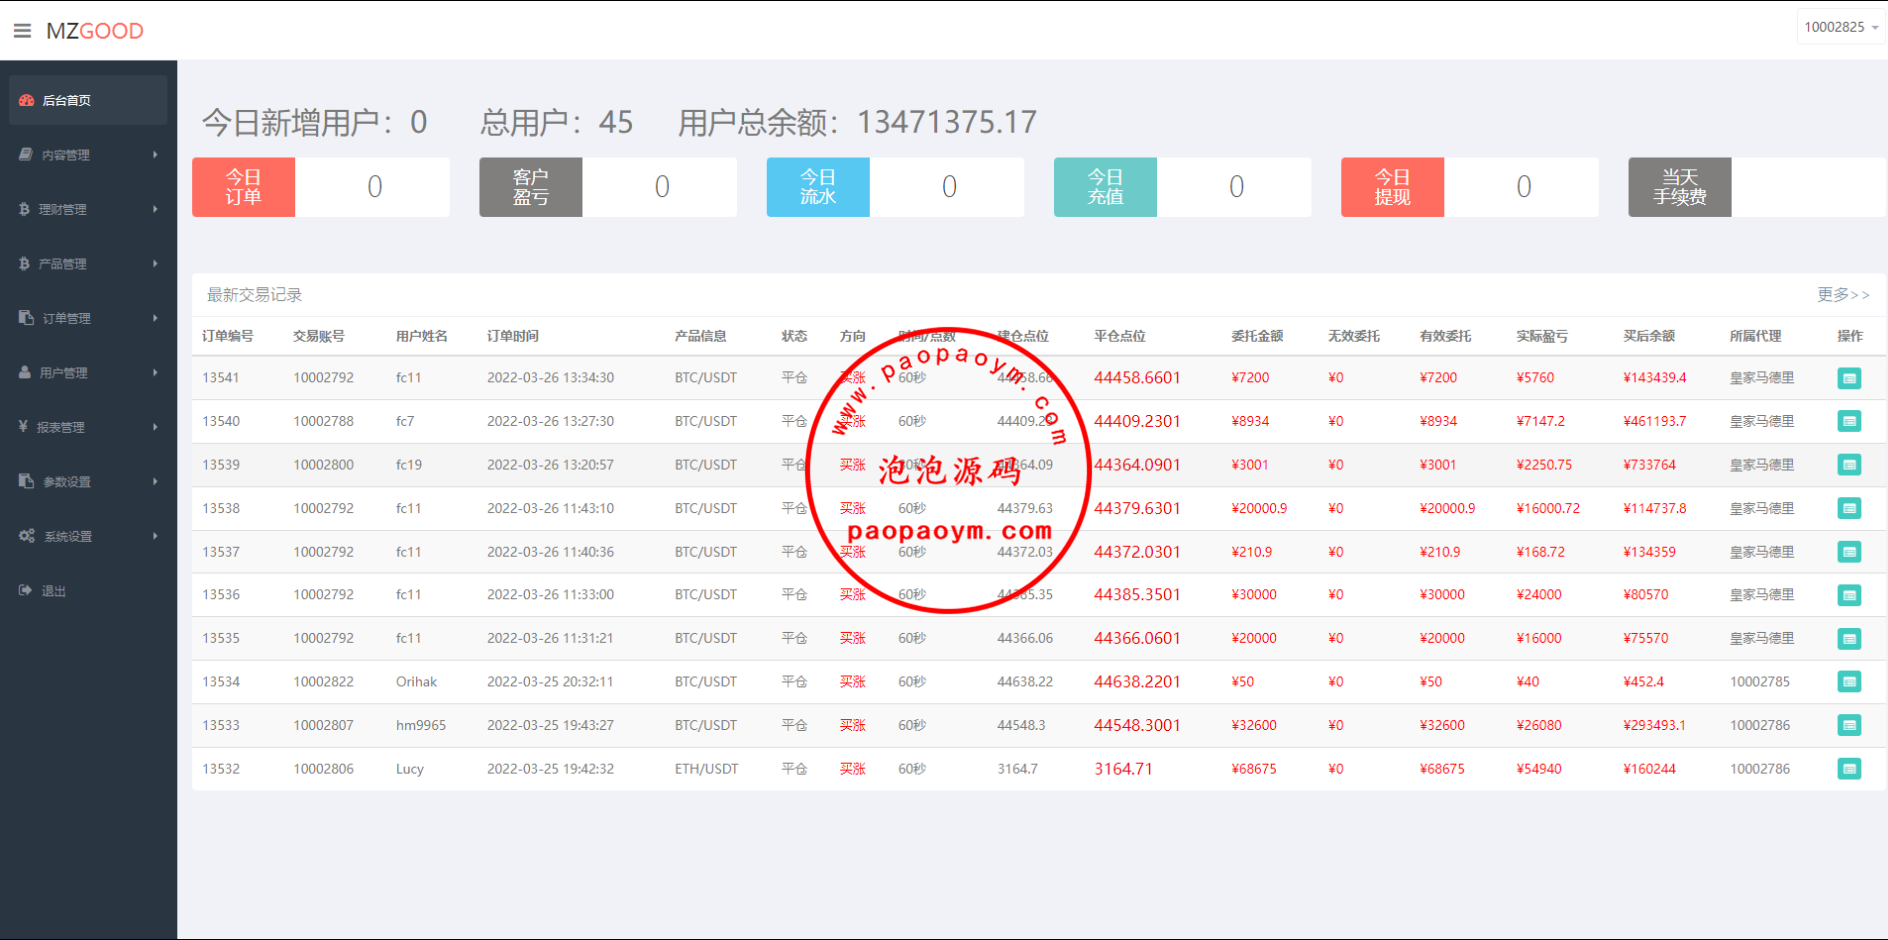1888x940 pixels.
Task: Open the 产品管理 menu item
Action: click(x=63, y=264)
